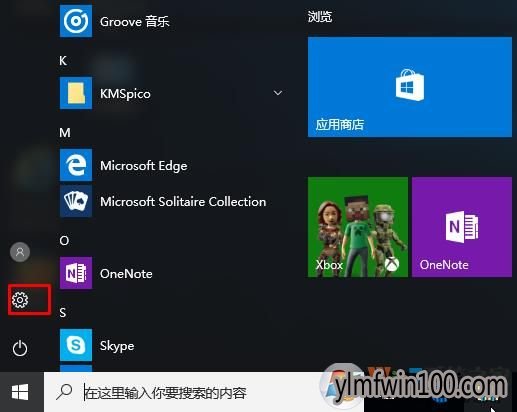The height and width of the screenshot is (412, 517).
Task: Launch Microsoft Edge from its icon
Action: click(x=76, y=165)
